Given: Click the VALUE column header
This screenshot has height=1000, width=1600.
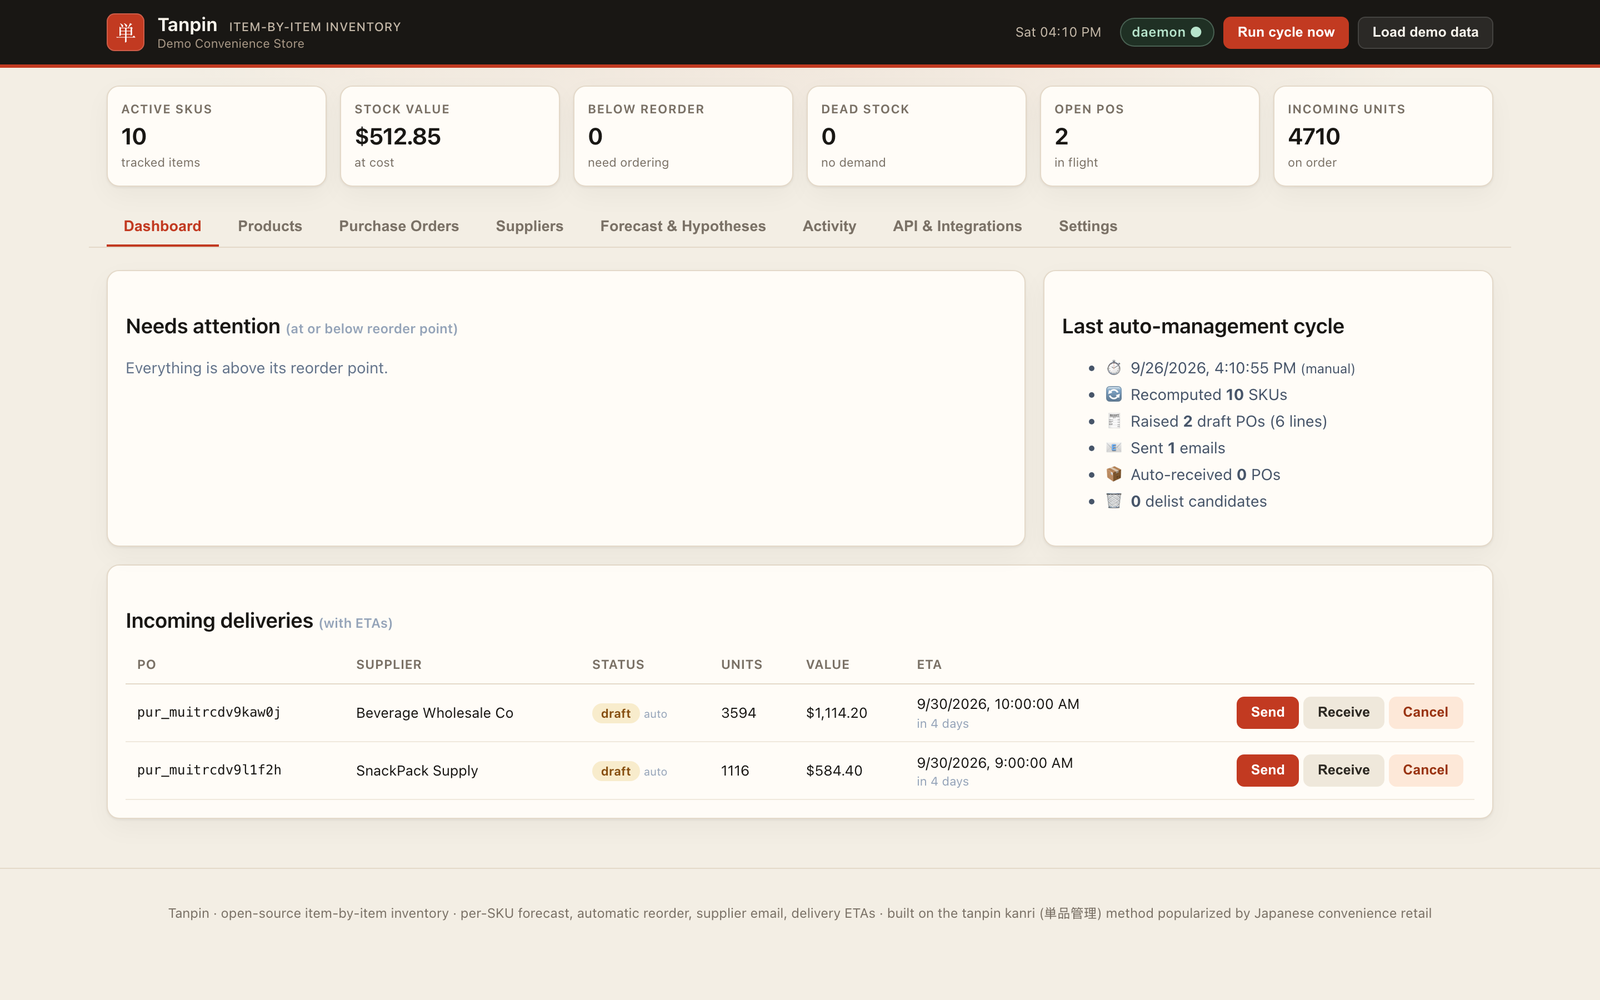Looking at the screenshot, I should [x=828, y=665].
